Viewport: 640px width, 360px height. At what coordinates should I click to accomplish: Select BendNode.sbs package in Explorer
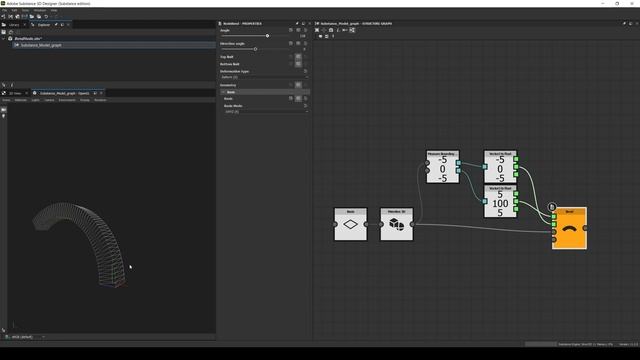[28, 38]
